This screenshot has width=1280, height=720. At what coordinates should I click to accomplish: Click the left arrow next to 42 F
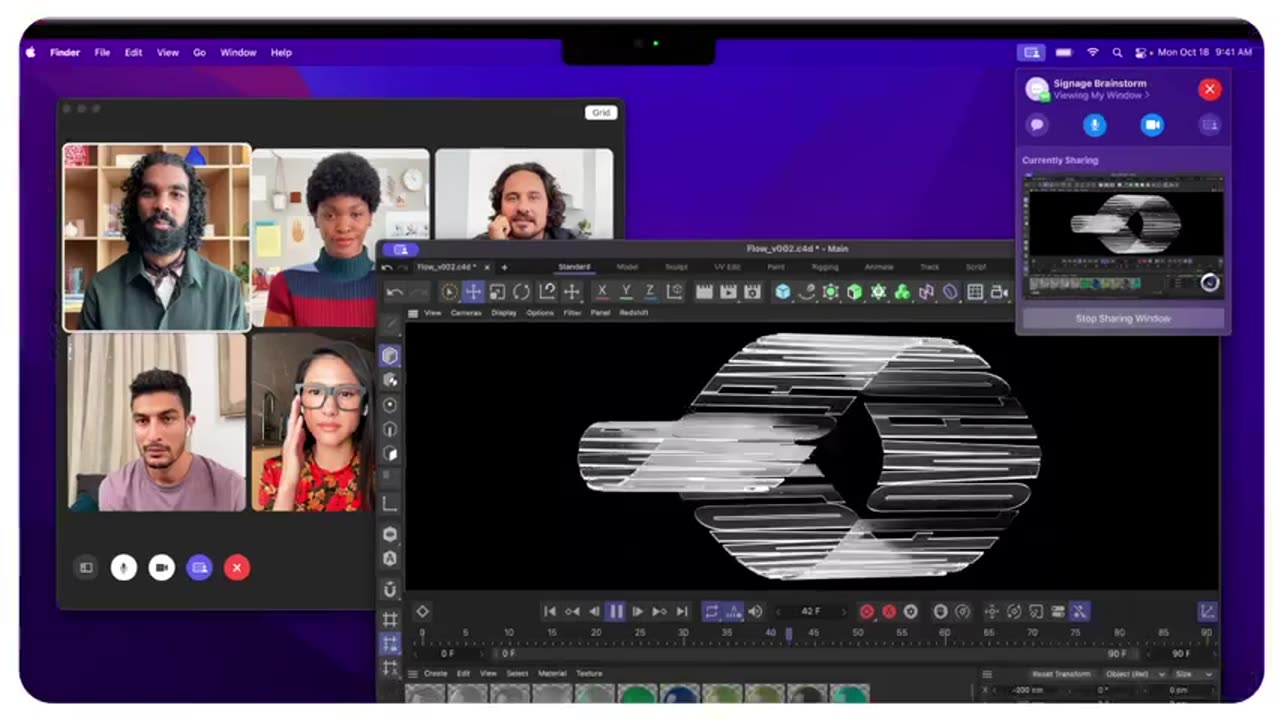tap(779, 611)
